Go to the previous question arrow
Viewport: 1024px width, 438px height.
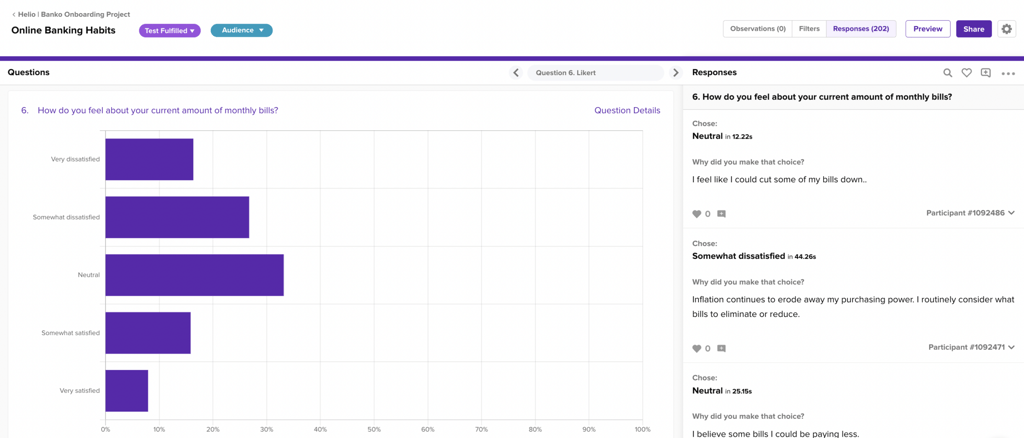pyautogui.click(x=516, y=73)
